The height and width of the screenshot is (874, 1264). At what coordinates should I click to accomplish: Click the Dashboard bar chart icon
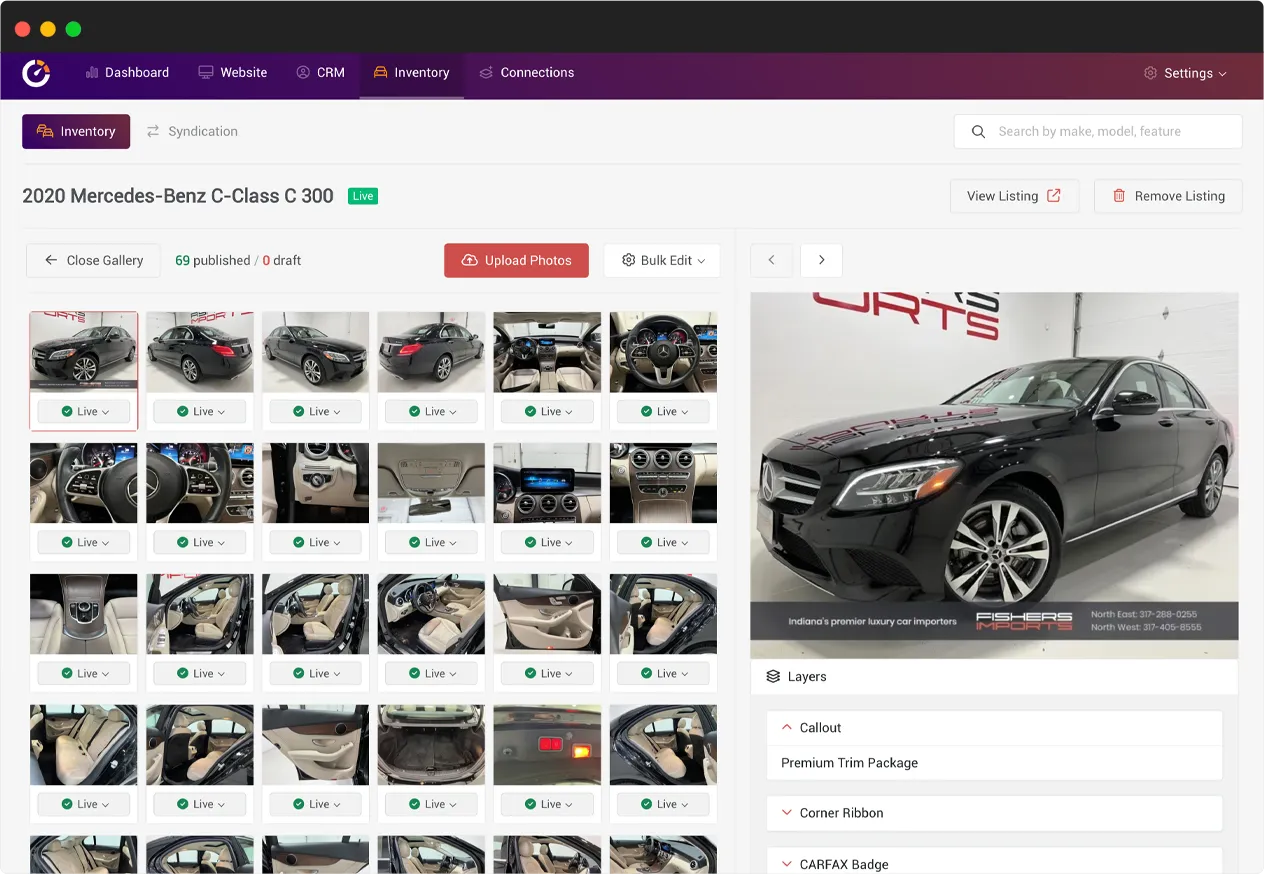(x=92, y=73)
